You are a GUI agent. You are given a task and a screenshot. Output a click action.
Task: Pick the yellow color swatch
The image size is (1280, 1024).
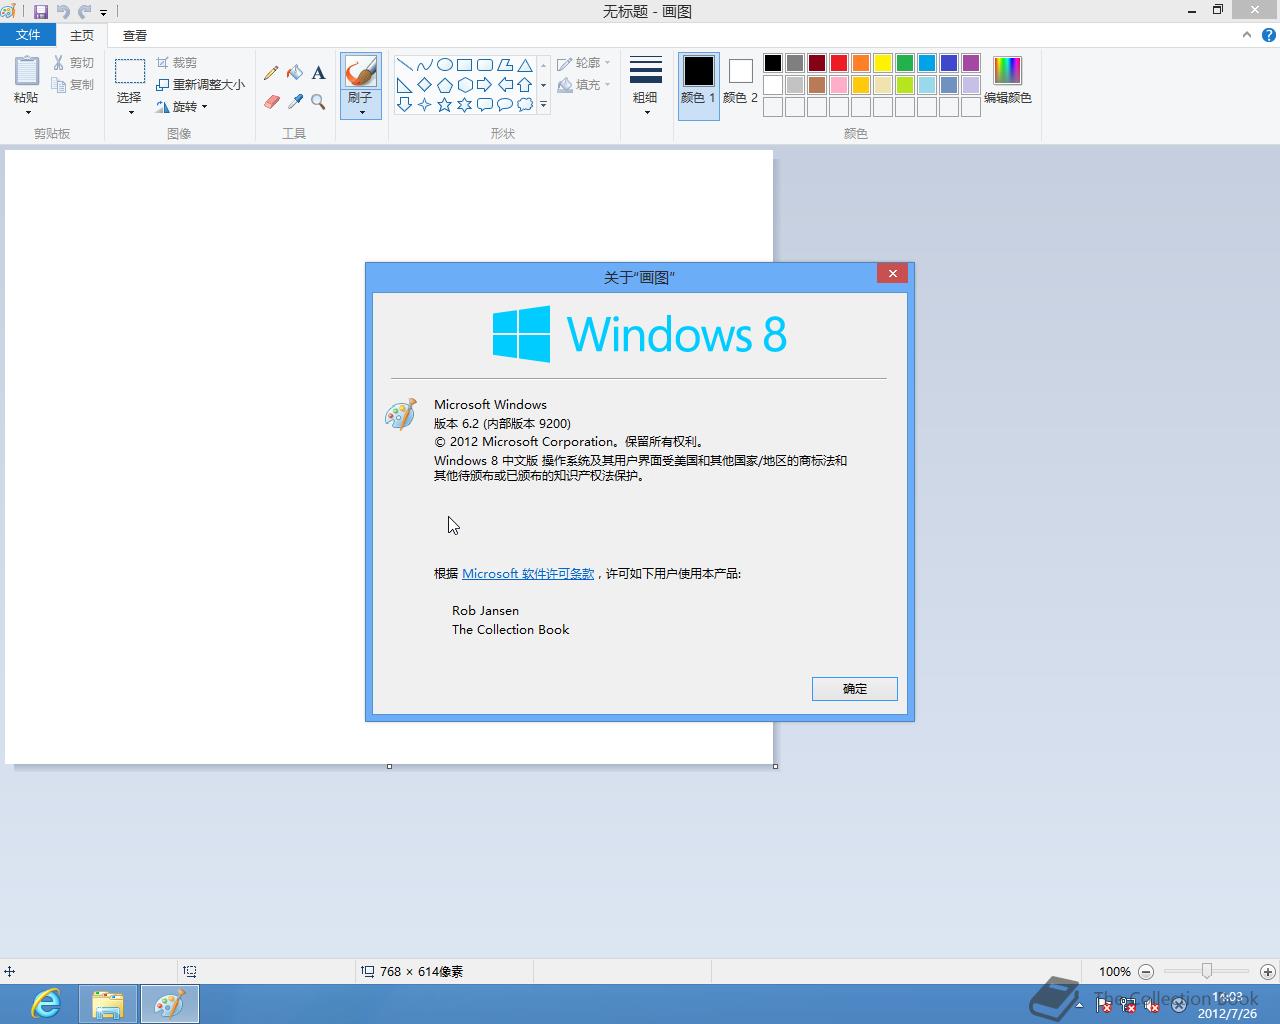(x=883, y=63)
